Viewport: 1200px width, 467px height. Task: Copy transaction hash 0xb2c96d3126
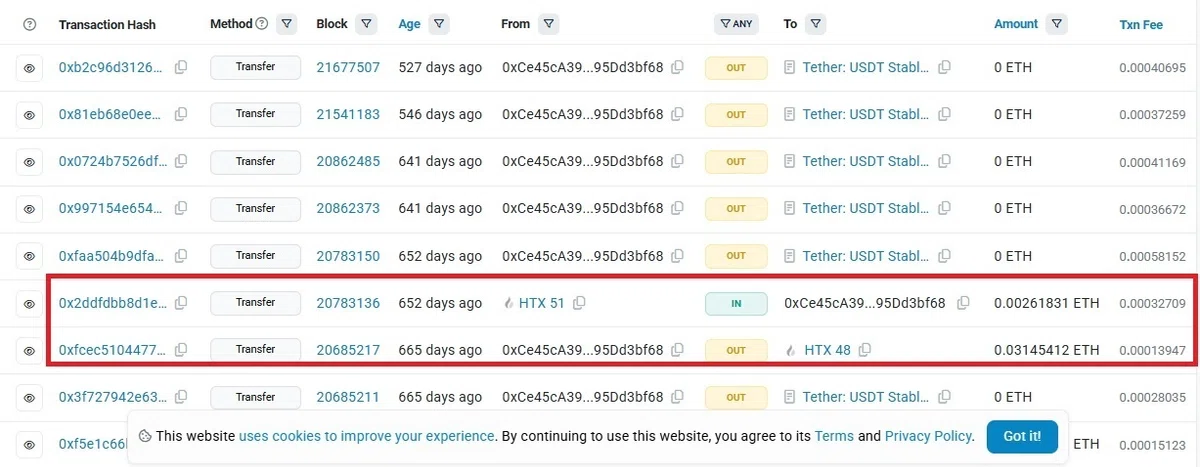[181, 67]
